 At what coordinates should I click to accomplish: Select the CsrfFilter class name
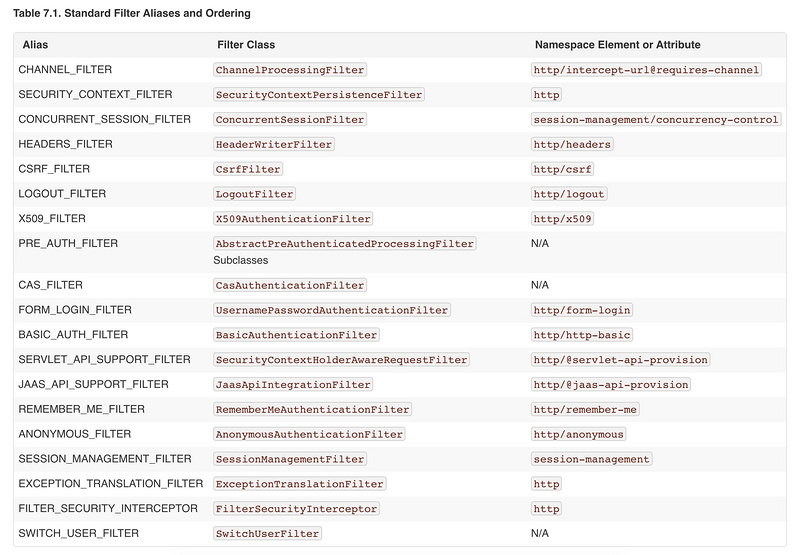coord(249,170)
